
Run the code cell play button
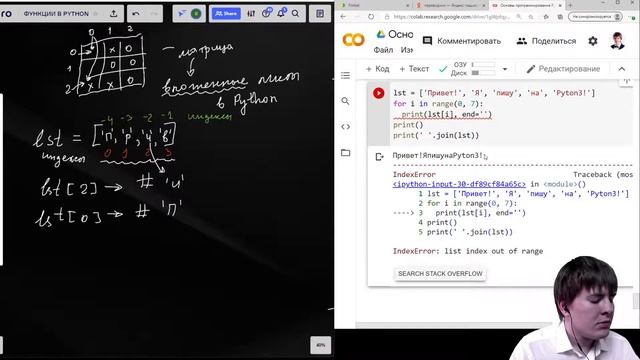378,93
